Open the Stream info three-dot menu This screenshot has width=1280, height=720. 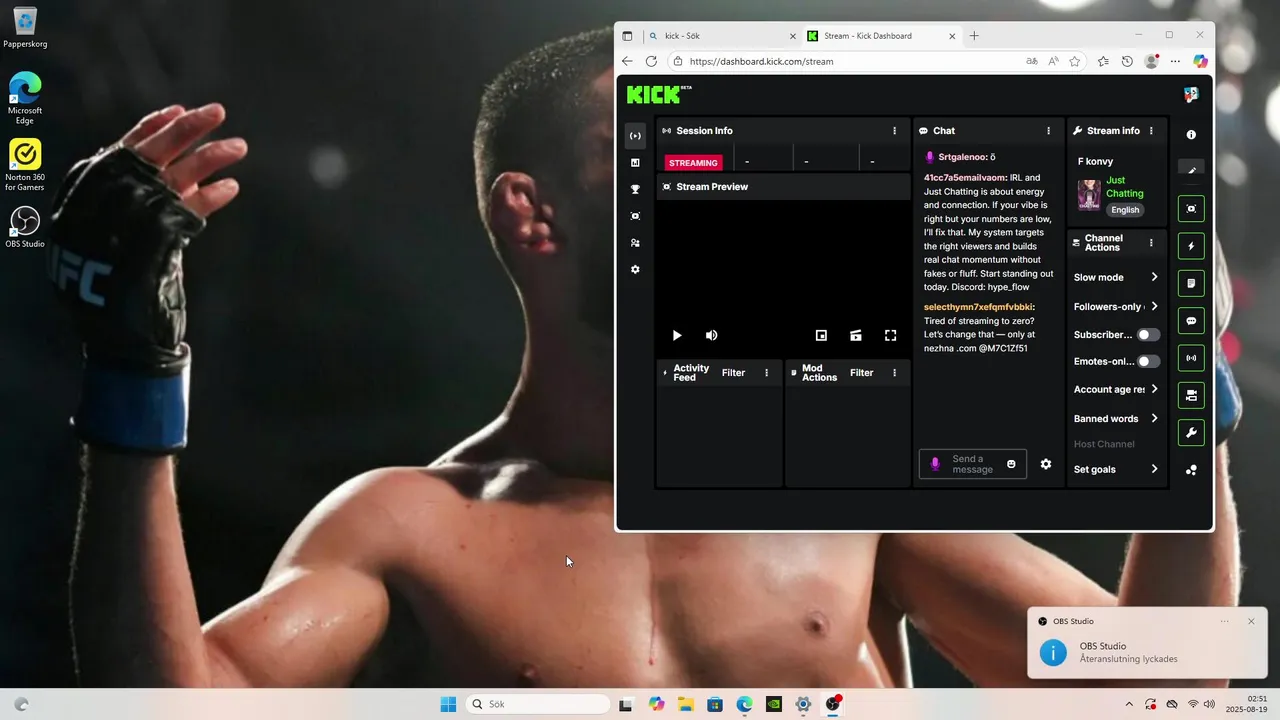pos(1151,131)
